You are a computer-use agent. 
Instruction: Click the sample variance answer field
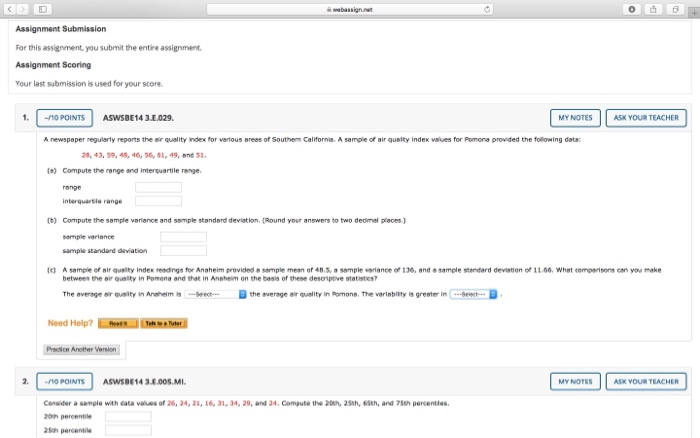click(183, 237)
